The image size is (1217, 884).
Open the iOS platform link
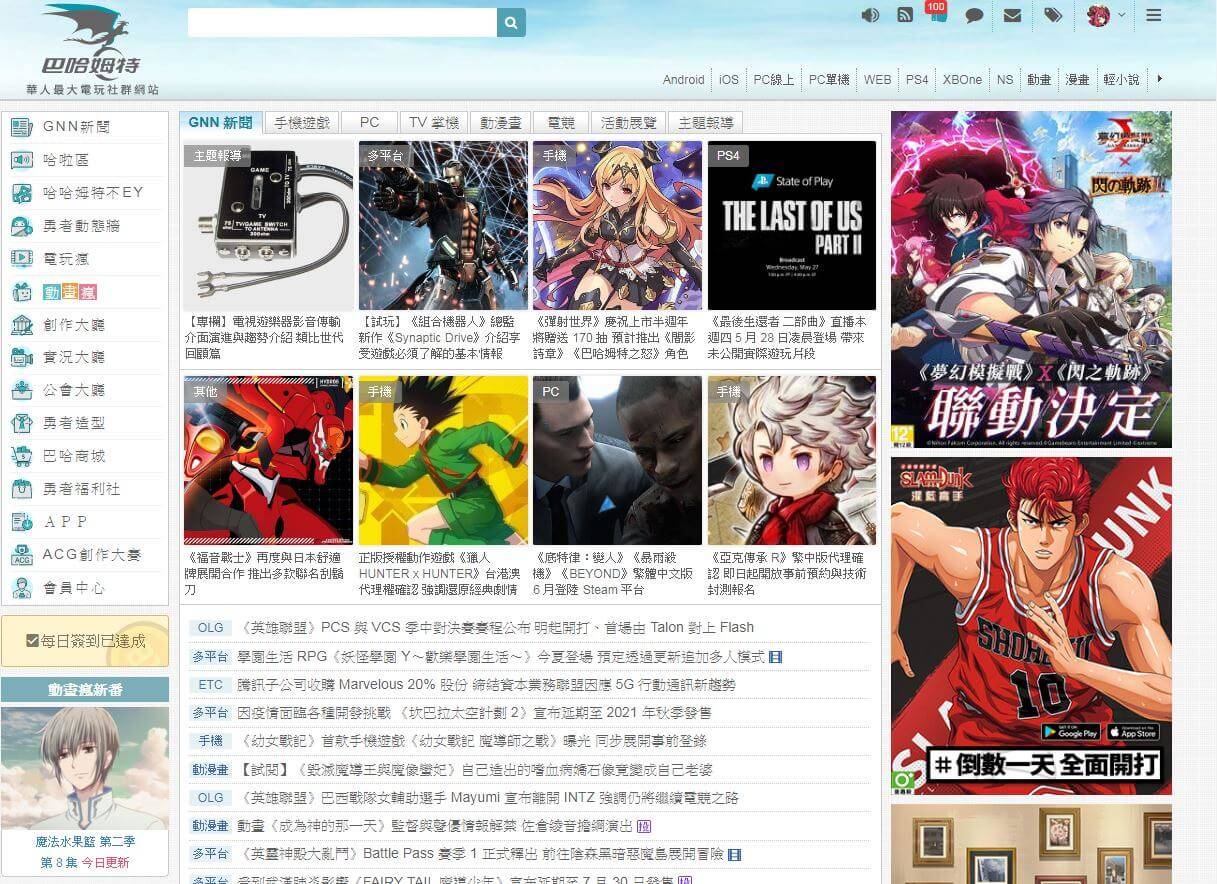729,79
